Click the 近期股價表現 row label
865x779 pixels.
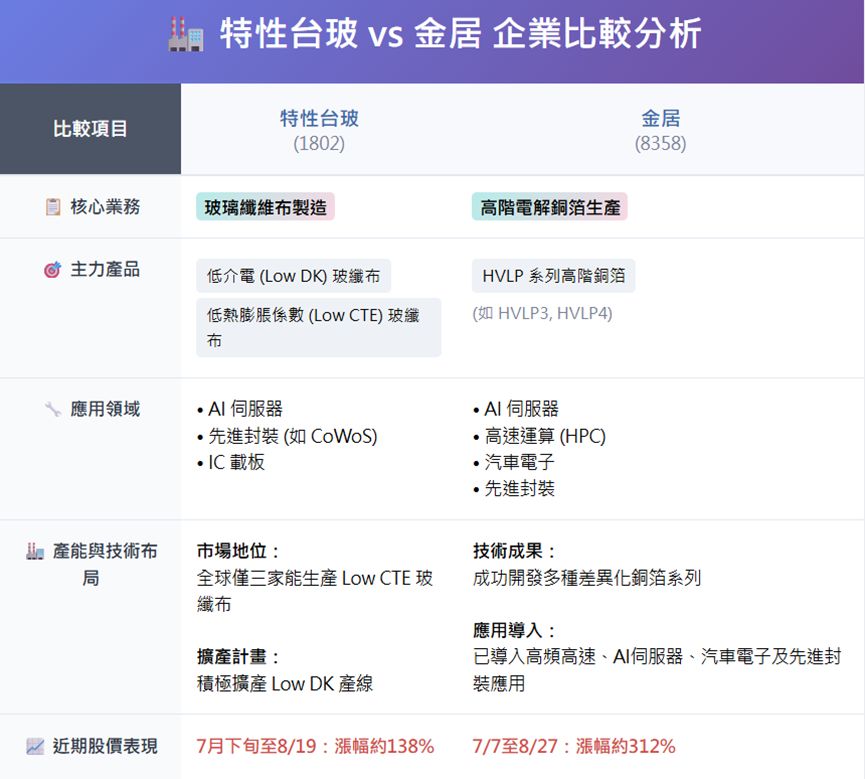pos(105,746)
